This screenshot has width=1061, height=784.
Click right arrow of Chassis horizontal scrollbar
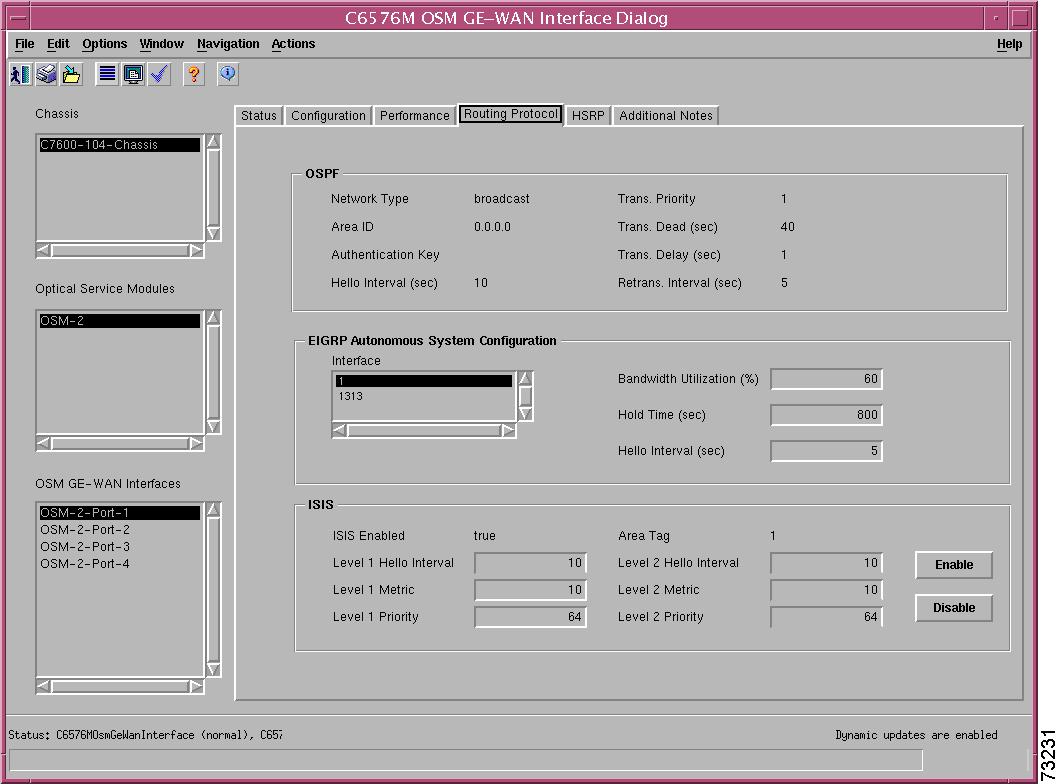tap(196, 250)
